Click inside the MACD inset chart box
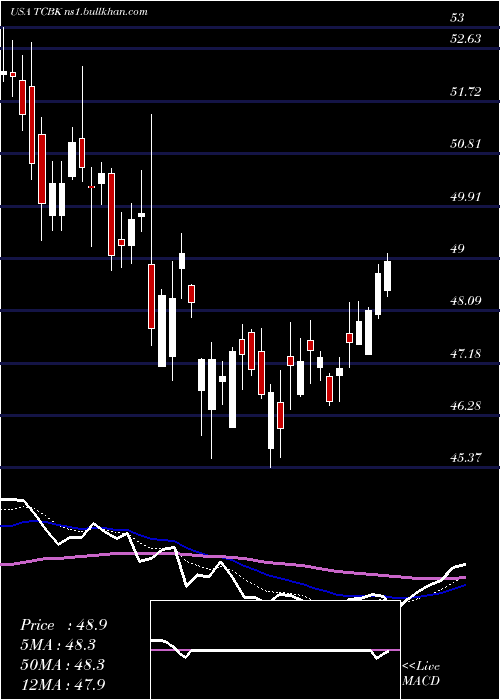Screen dimensions: 500x700 (x=275, y=650)
